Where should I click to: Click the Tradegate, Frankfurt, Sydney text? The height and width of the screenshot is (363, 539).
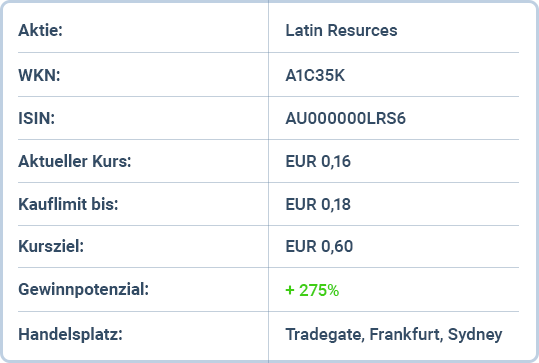(394, 334)
